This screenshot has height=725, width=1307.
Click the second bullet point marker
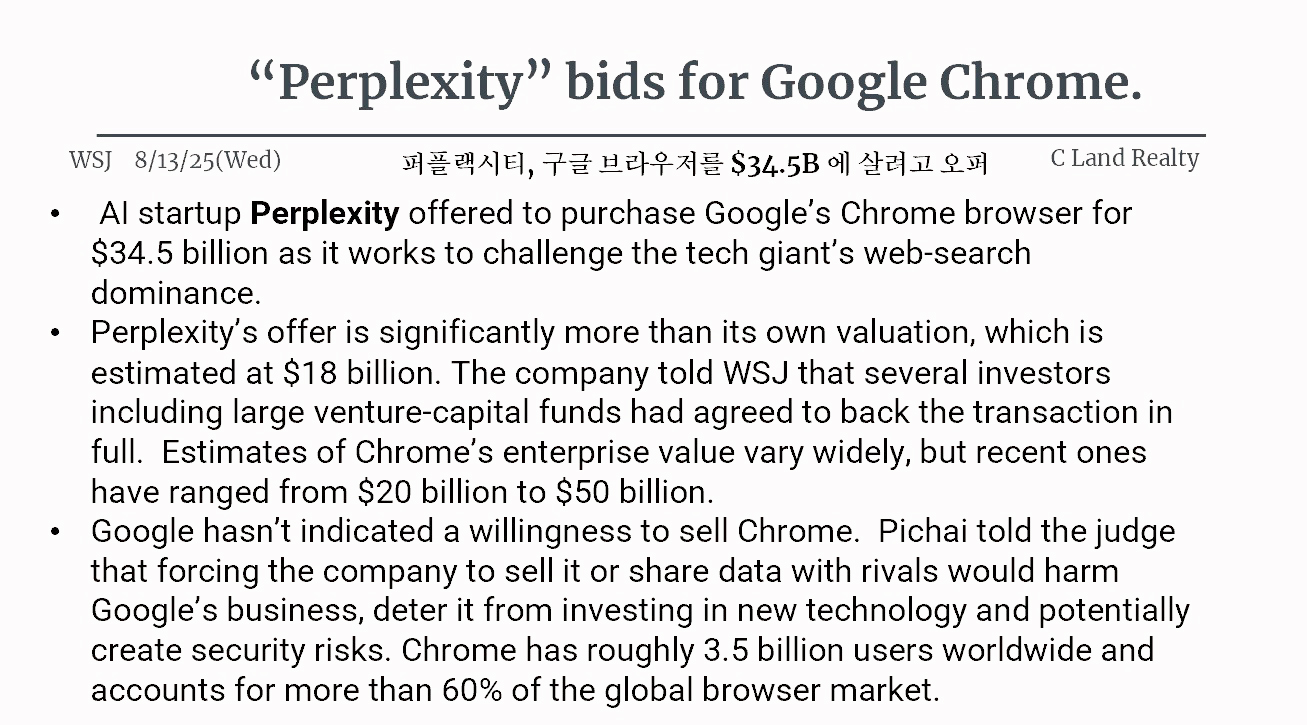[55, 333]
